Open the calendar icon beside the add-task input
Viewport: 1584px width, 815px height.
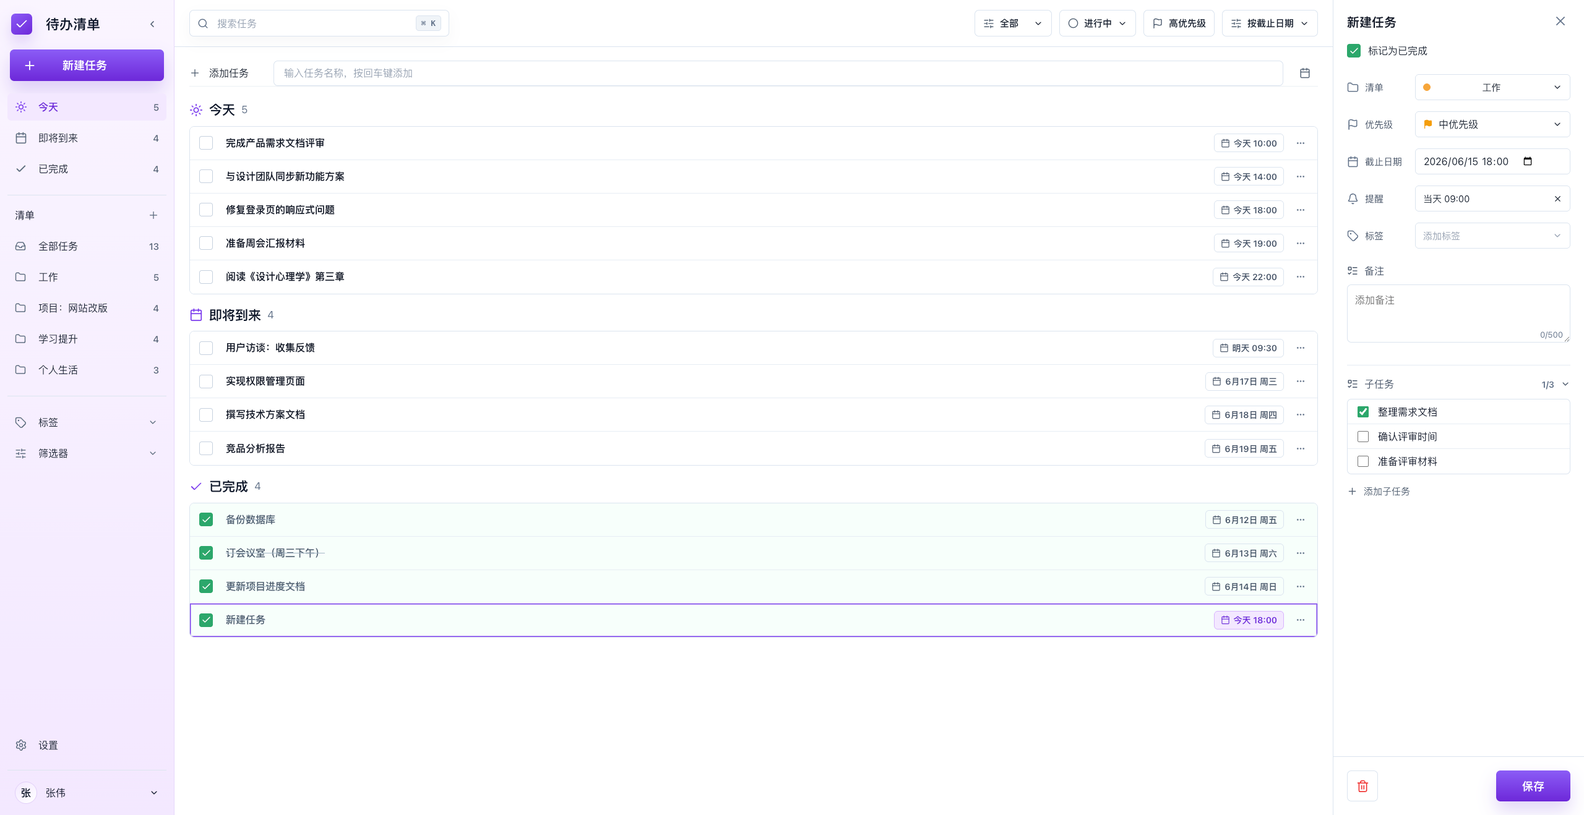[x=1304, y=73]
